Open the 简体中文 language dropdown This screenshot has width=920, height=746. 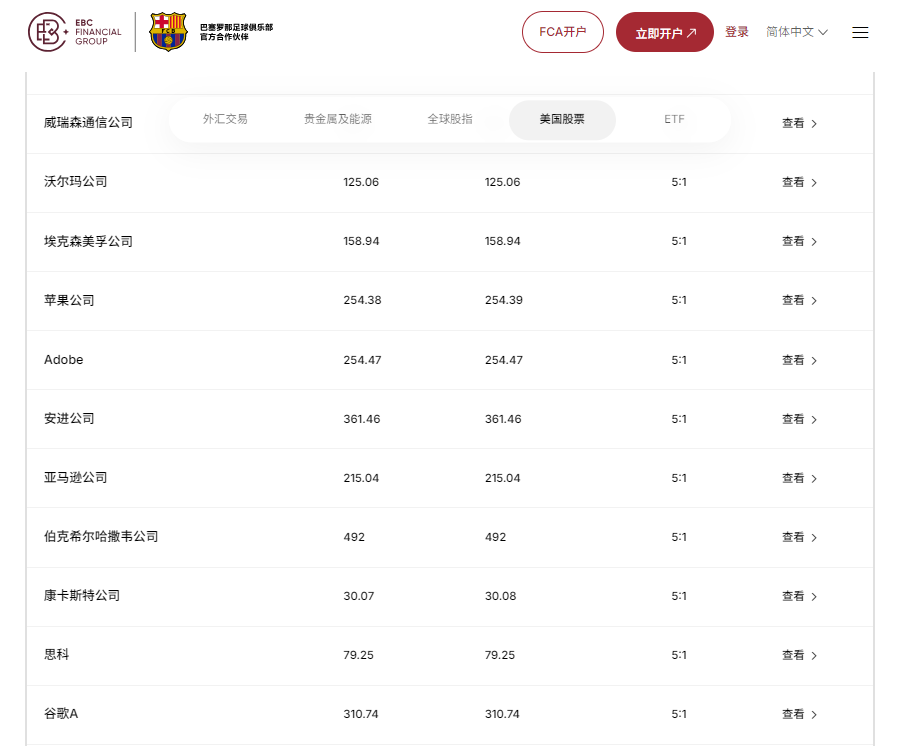pos(797,32)
